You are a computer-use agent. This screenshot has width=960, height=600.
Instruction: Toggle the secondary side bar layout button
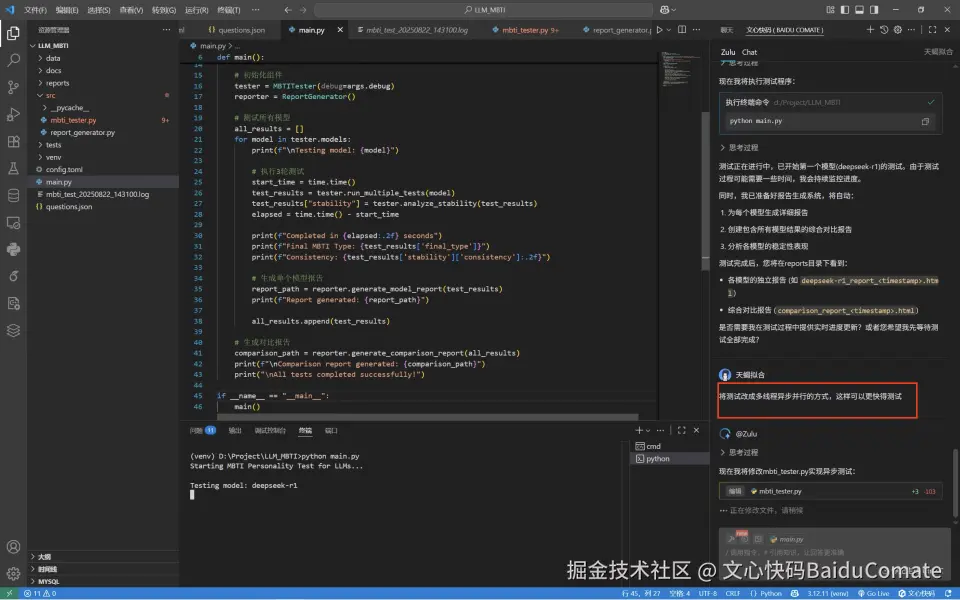872,9
